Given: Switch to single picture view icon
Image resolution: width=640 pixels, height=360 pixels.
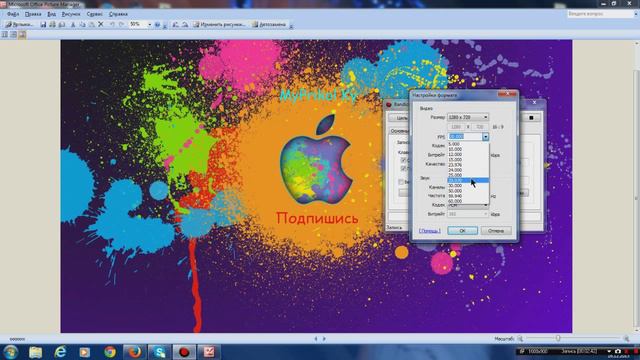Looking at the screenshot, I should (22, 35).
